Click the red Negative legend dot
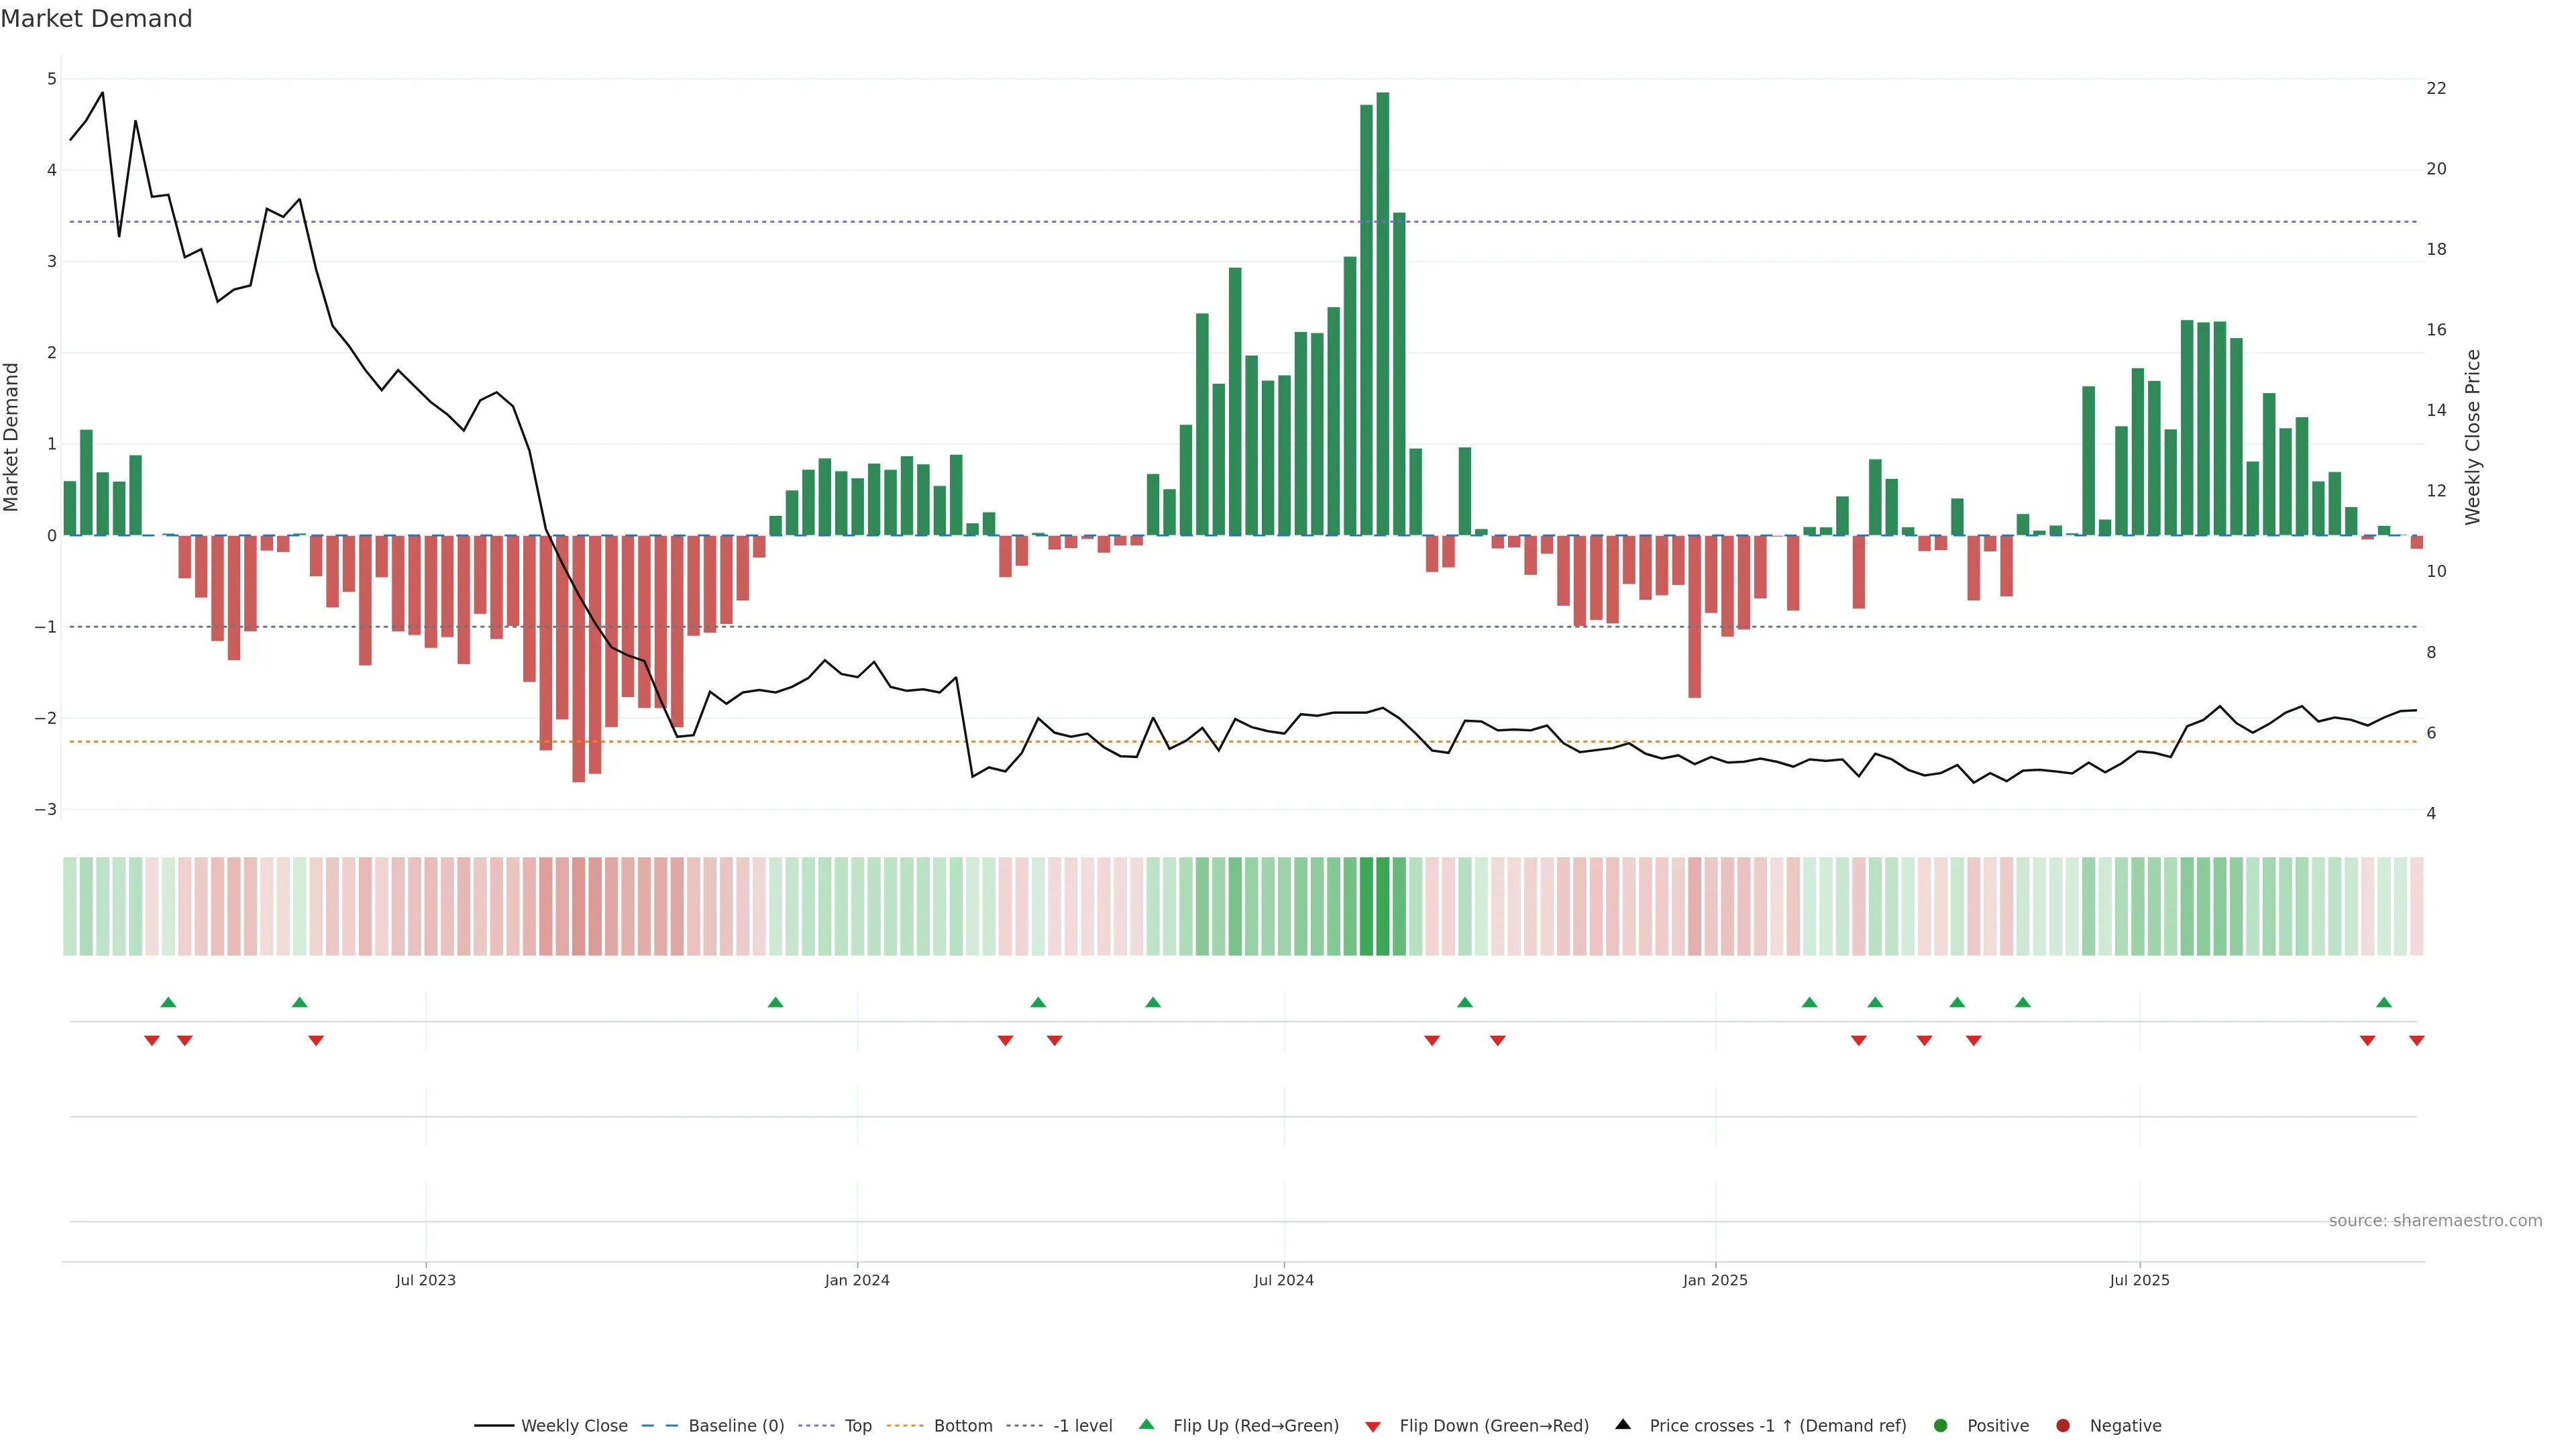 [2063, 1426]
